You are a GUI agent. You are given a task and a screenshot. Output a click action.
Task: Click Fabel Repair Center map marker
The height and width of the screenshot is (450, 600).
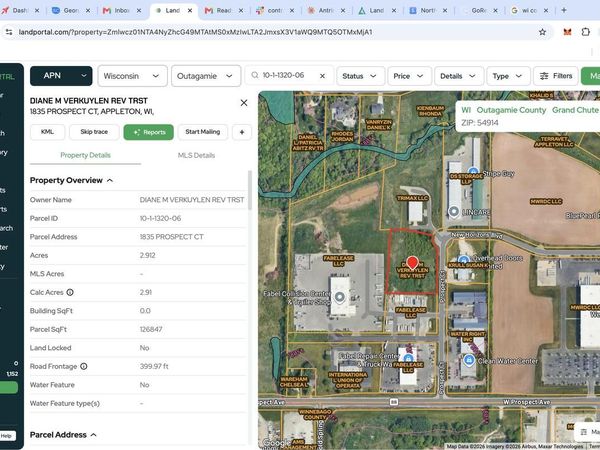(408, 358)
